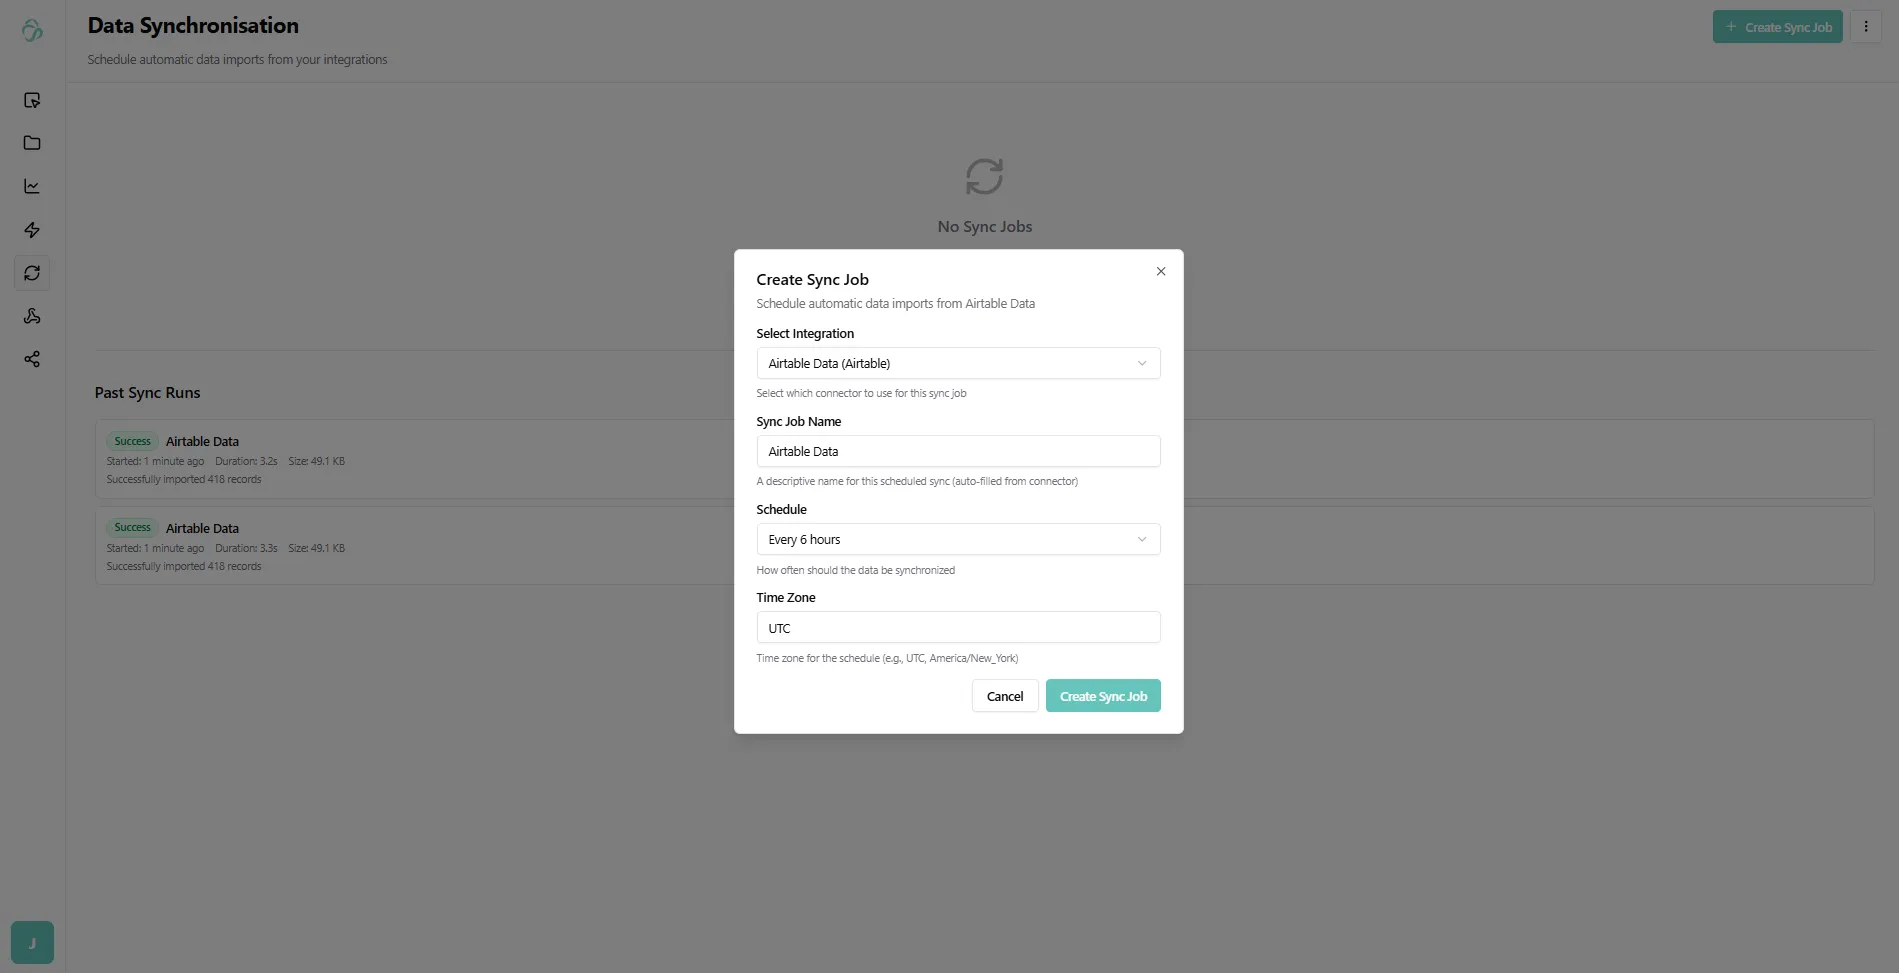Screen dimensions: 1899x973
Task: Open the lightning bolt automations icon
Action: point(32,230)
